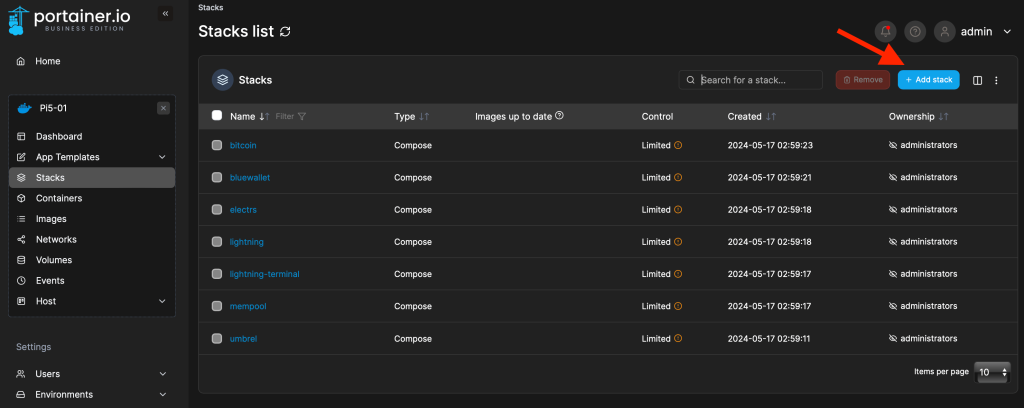Collapse the sidebar with double chevron icon
The image size is (1024, 408).
pyautogui.click(x=165, y=14)
